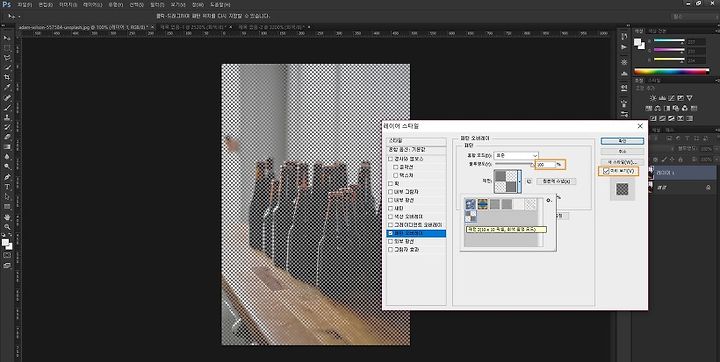Toggle the pattern picker dropdown arrow
The width and height of the screenshot is (720, 362).
pyautogui.click(x=520, y=181)
